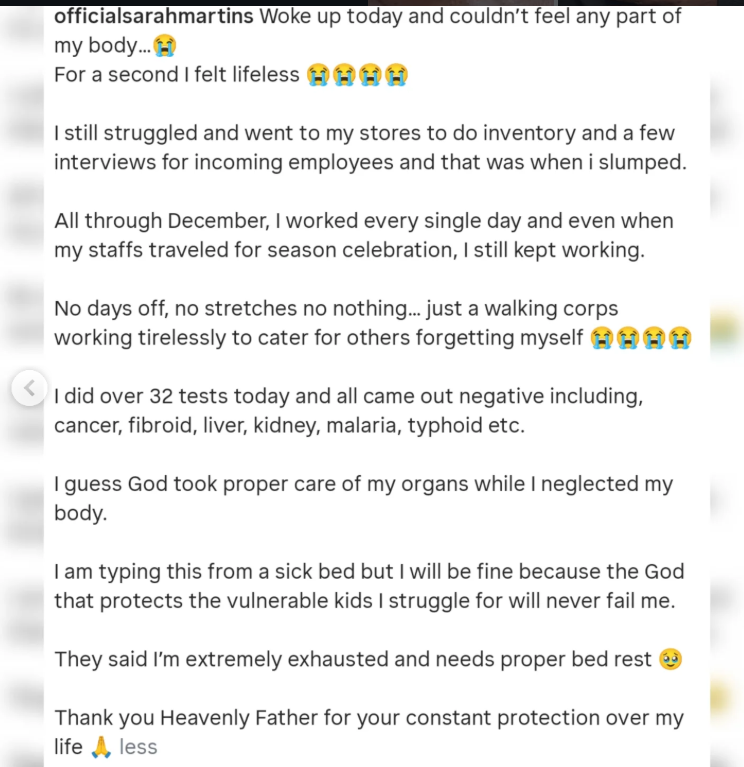Click the crying emoji after "my body..."
744x767 pixels.
click(165, 47)
